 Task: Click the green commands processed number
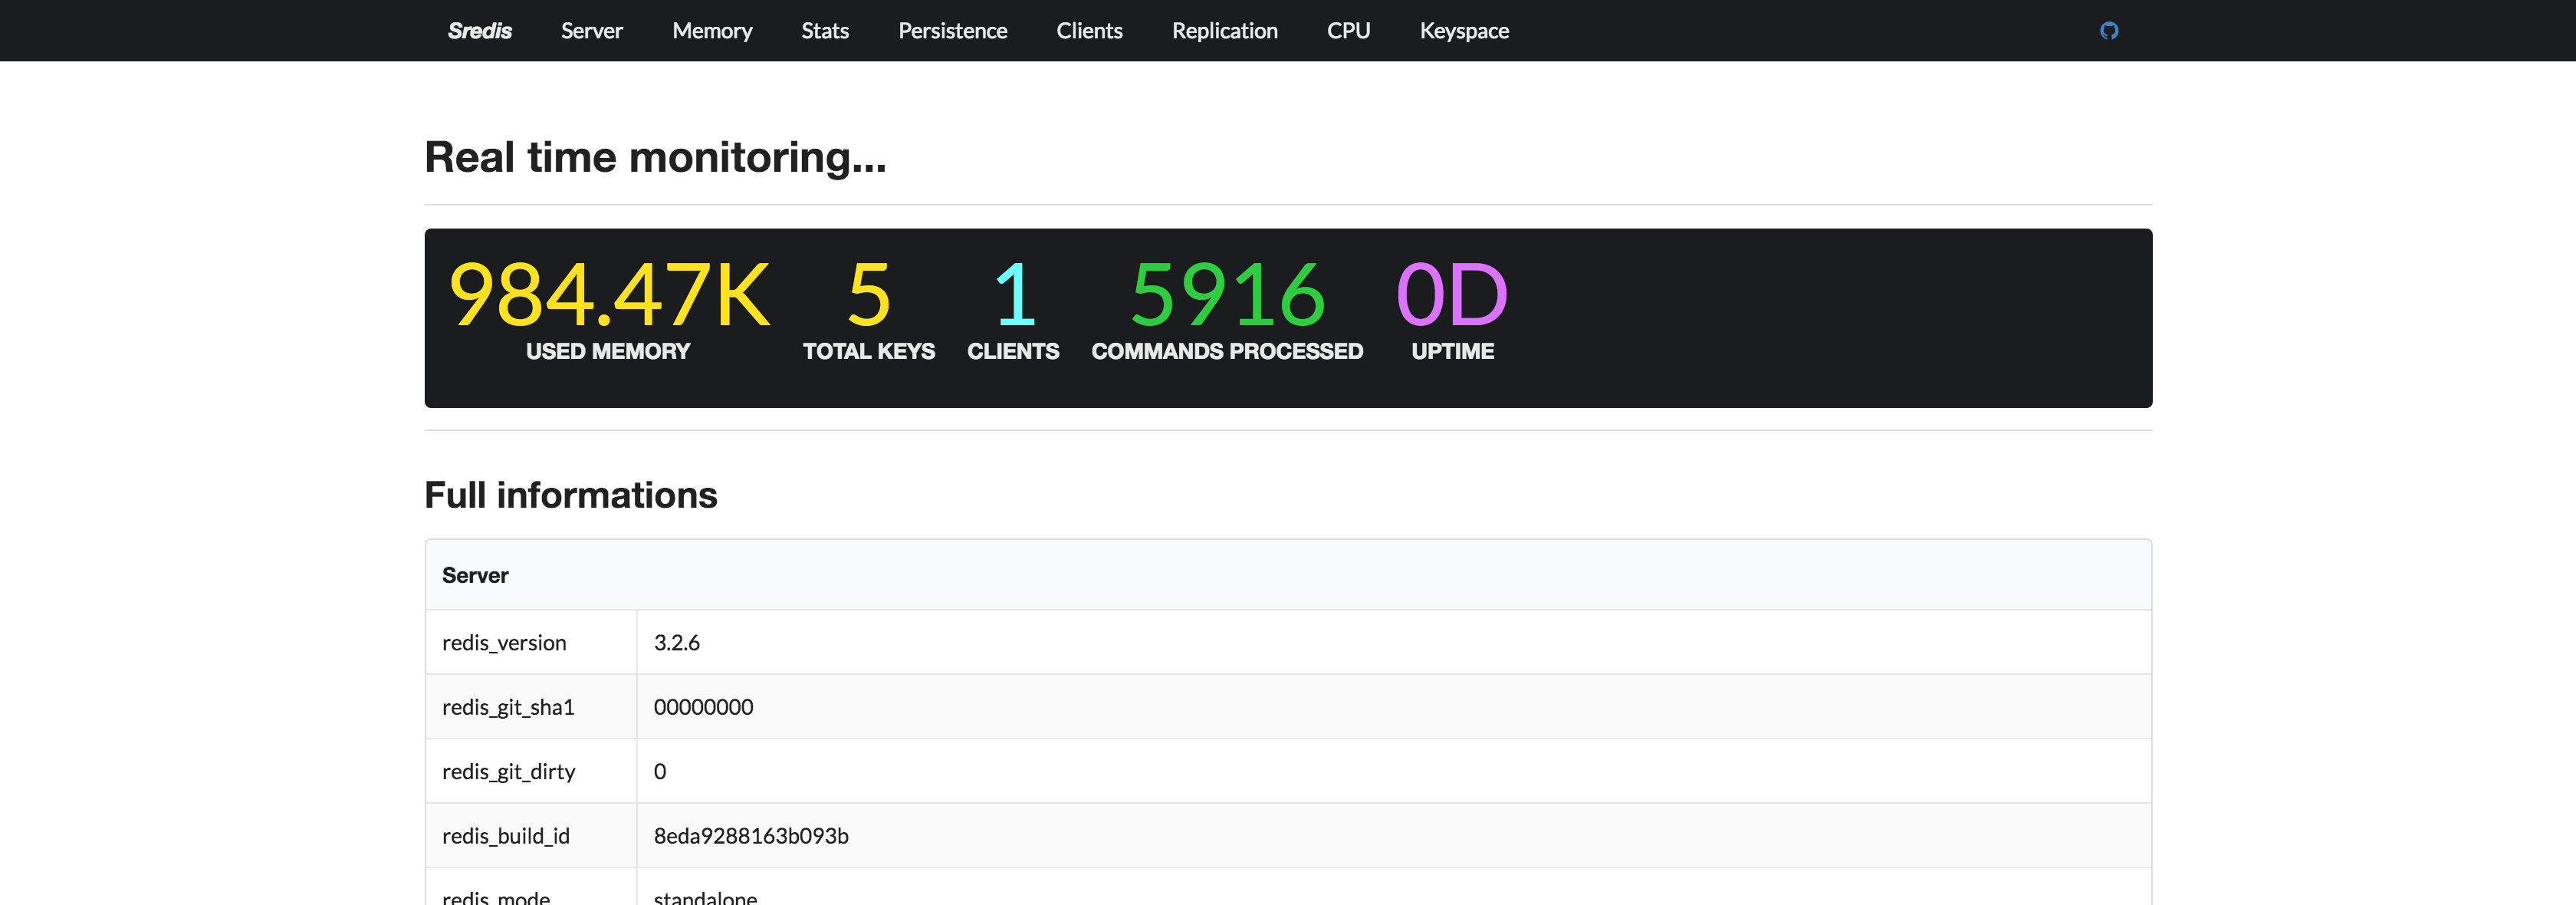[x=1227, y=295]
